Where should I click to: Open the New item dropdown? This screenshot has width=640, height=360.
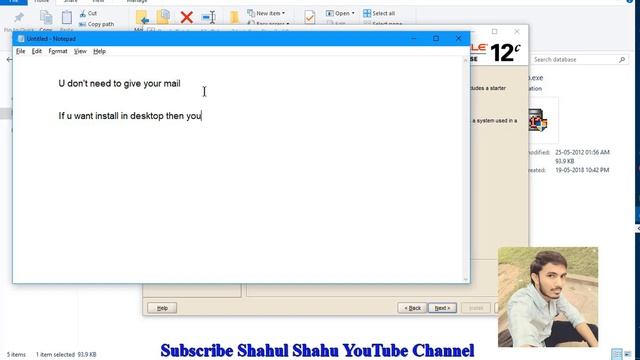tap(266, 13)
